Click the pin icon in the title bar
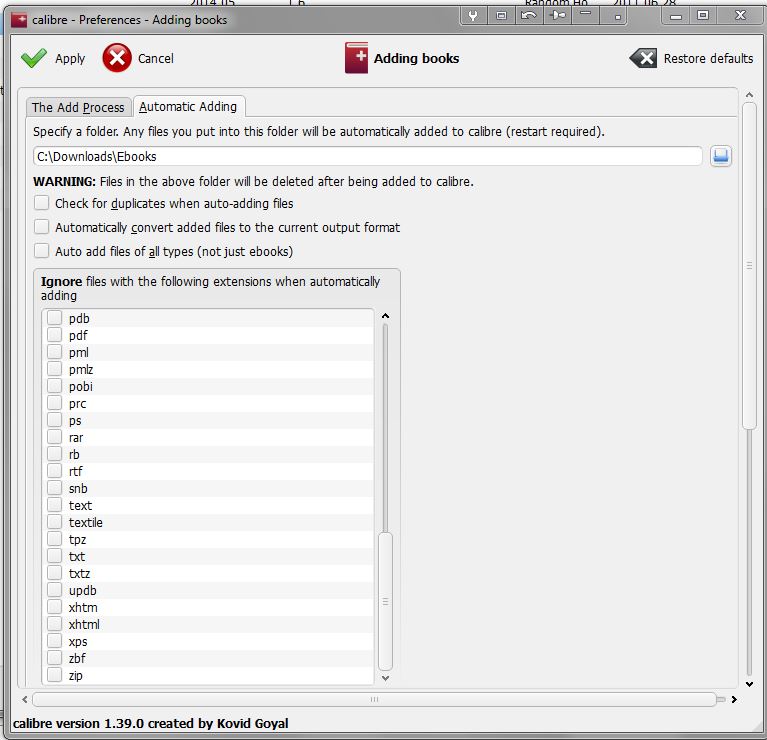This screenshot has width=767, height=740. [x=557, y=16]
